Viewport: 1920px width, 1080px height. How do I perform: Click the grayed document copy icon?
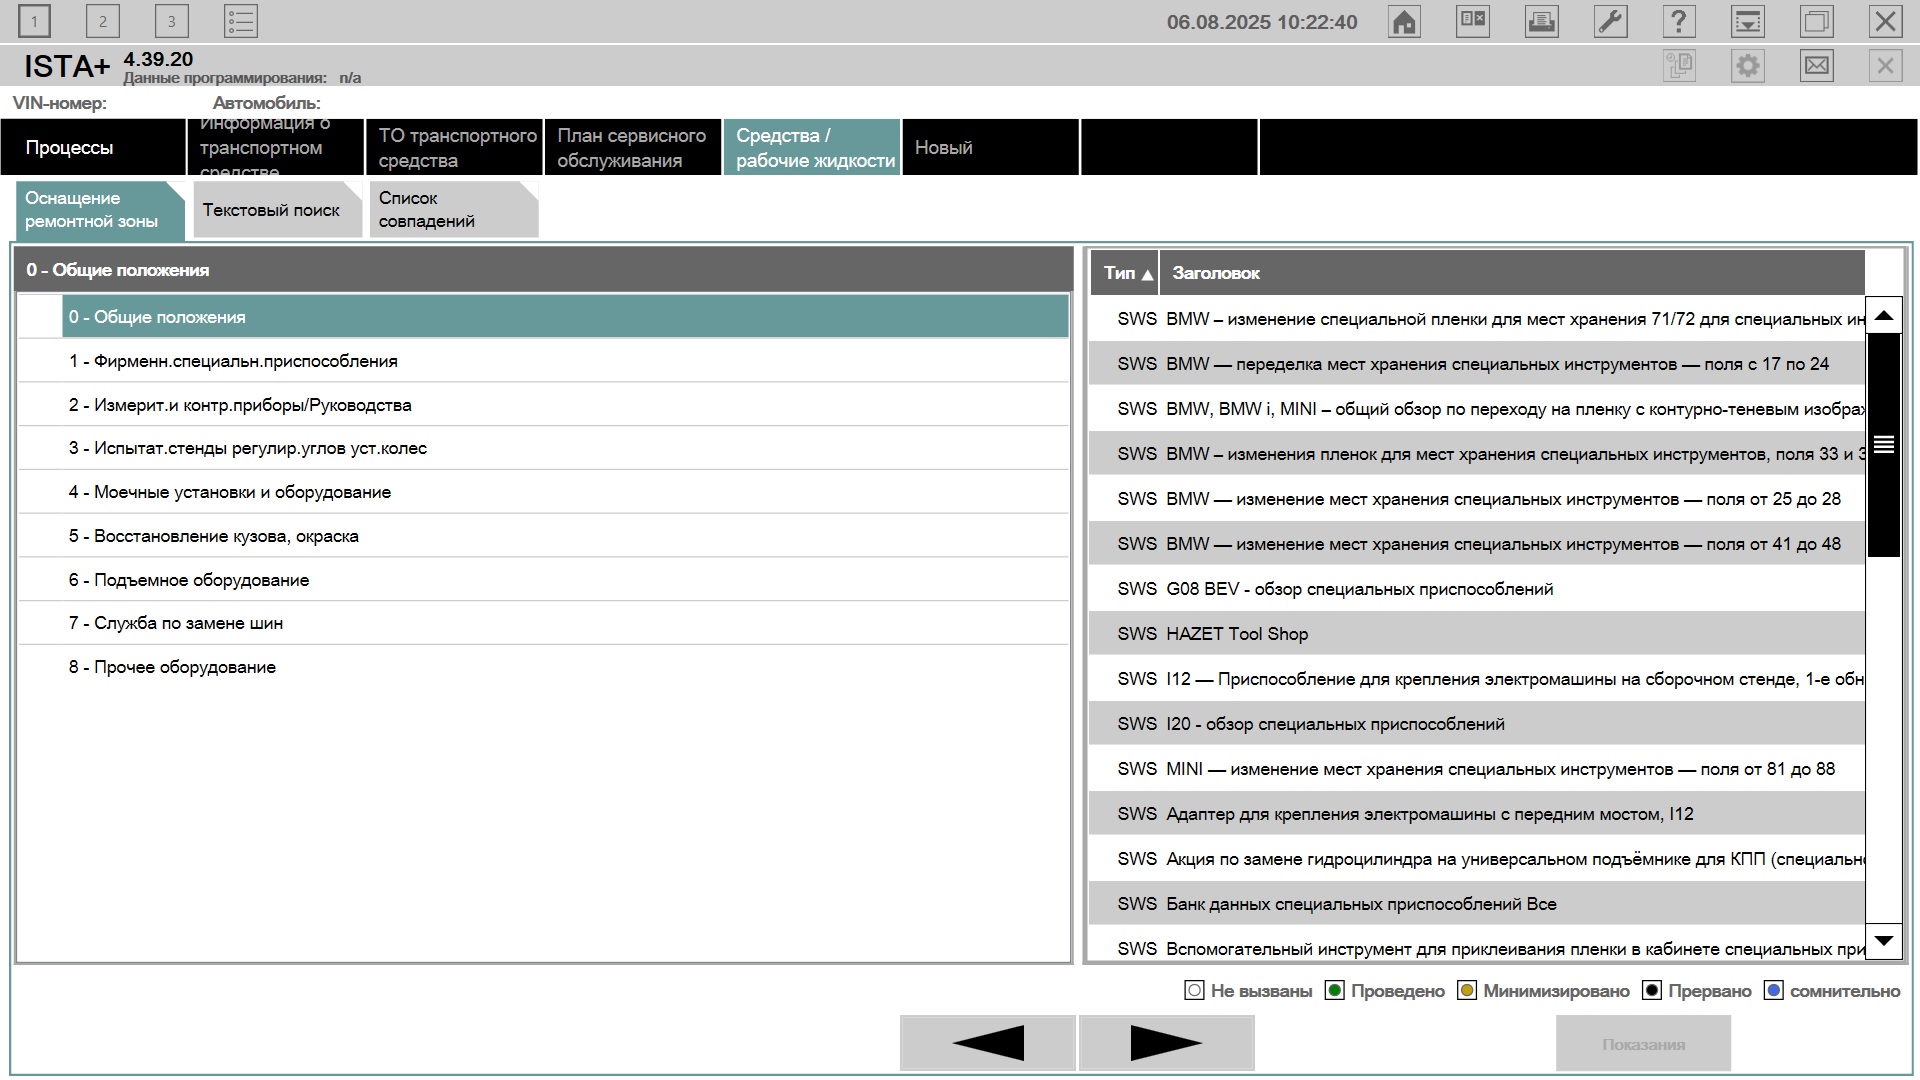tap(1679, 66)
